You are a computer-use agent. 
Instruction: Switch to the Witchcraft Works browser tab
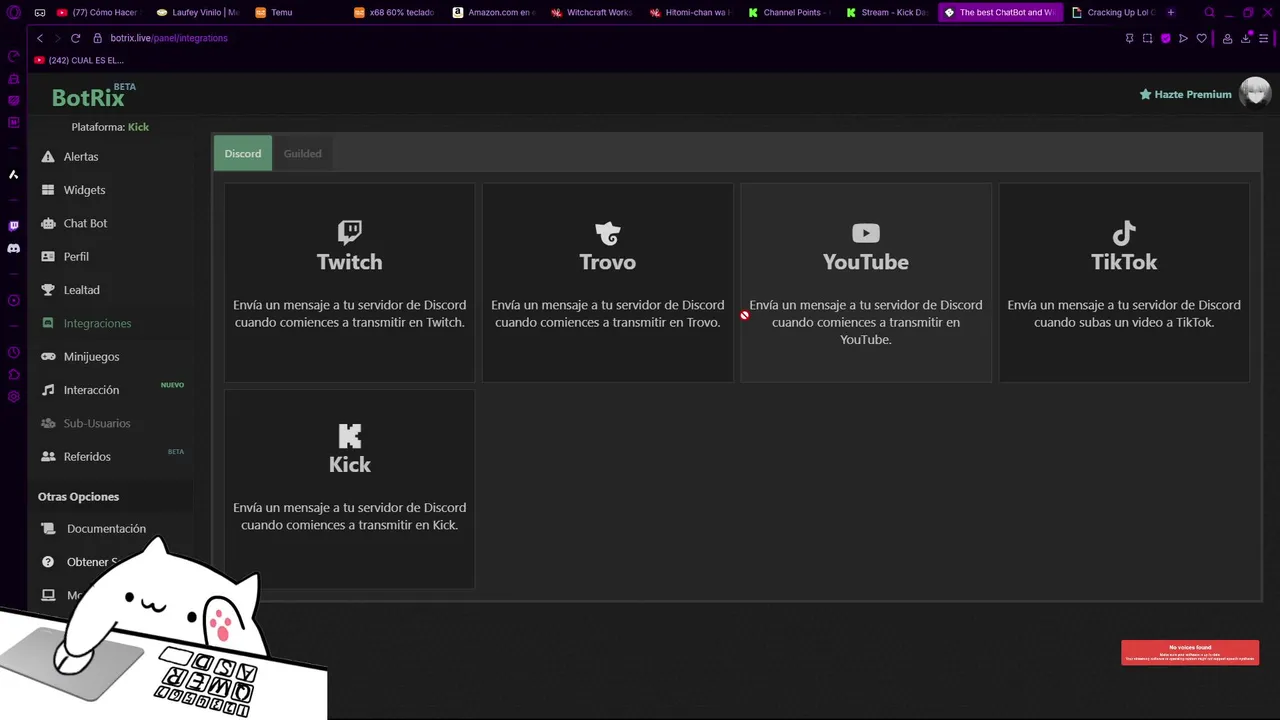592,13
